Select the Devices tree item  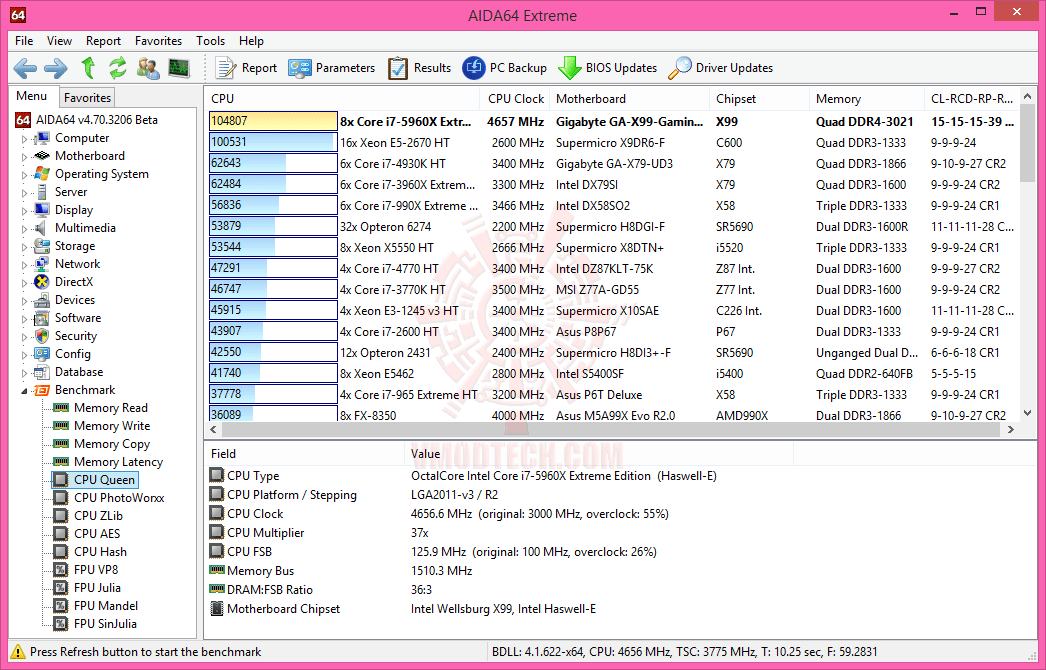pos(75,300)
